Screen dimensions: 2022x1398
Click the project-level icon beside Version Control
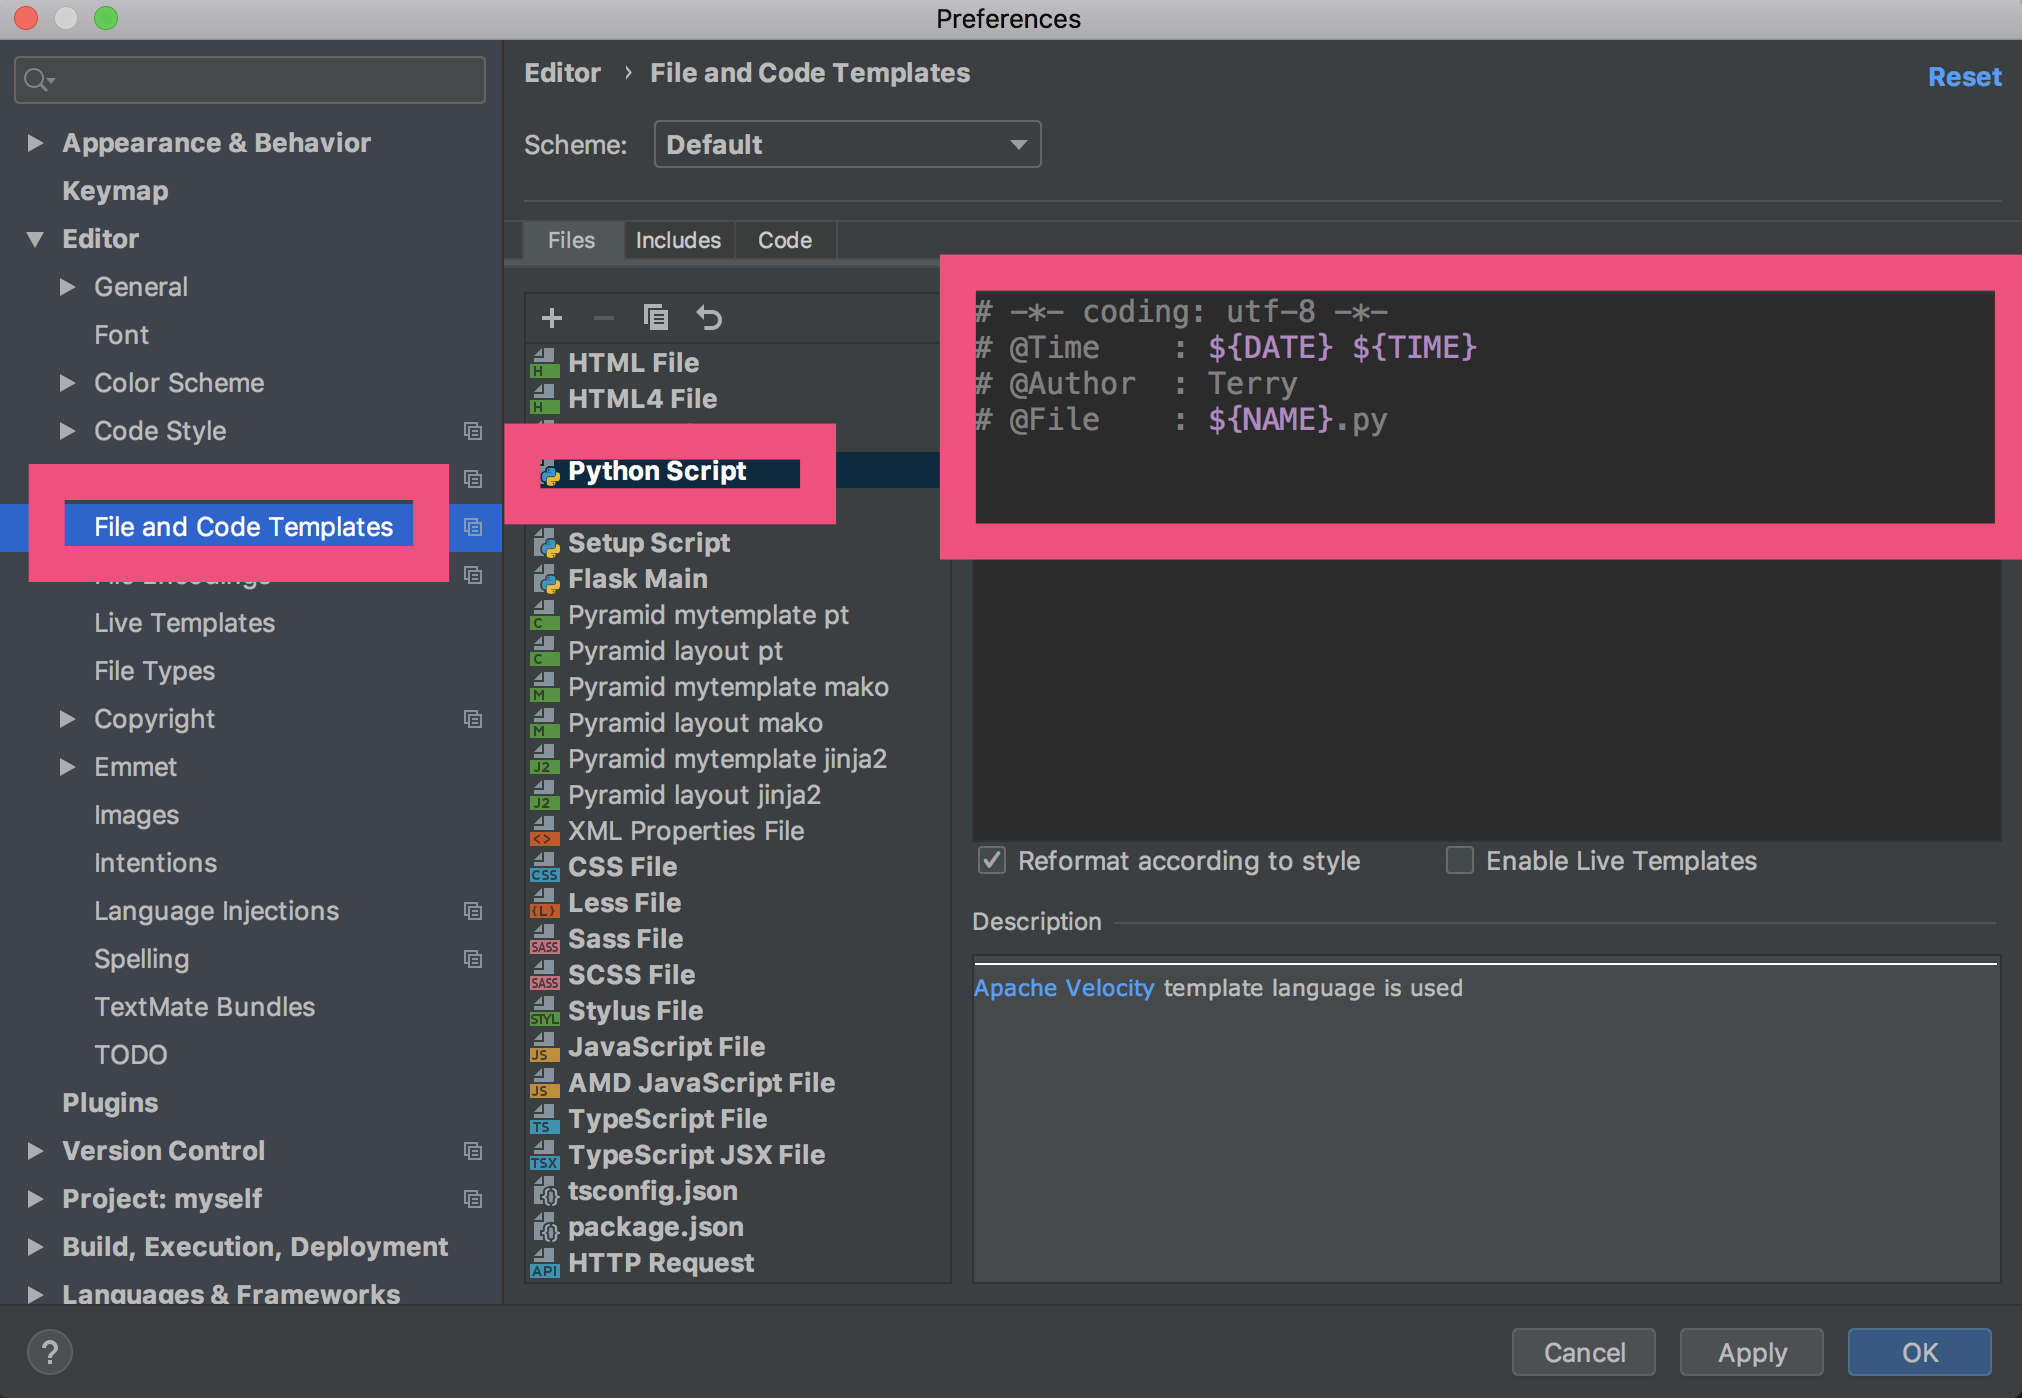(473, 1151)
